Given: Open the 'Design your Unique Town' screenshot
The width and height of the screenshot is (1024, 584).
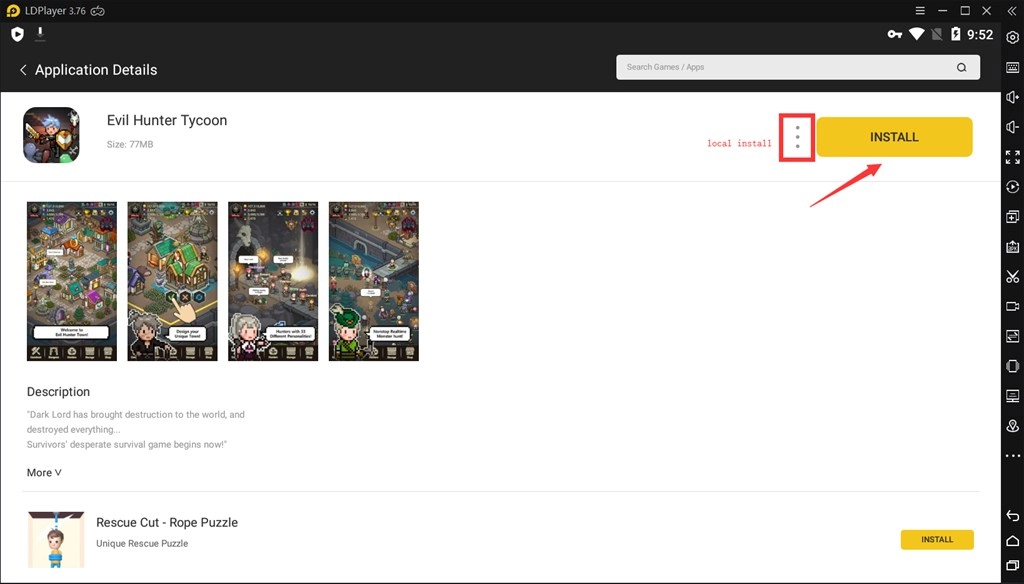Looking at the screenshot, I should [x=172, y=282].
